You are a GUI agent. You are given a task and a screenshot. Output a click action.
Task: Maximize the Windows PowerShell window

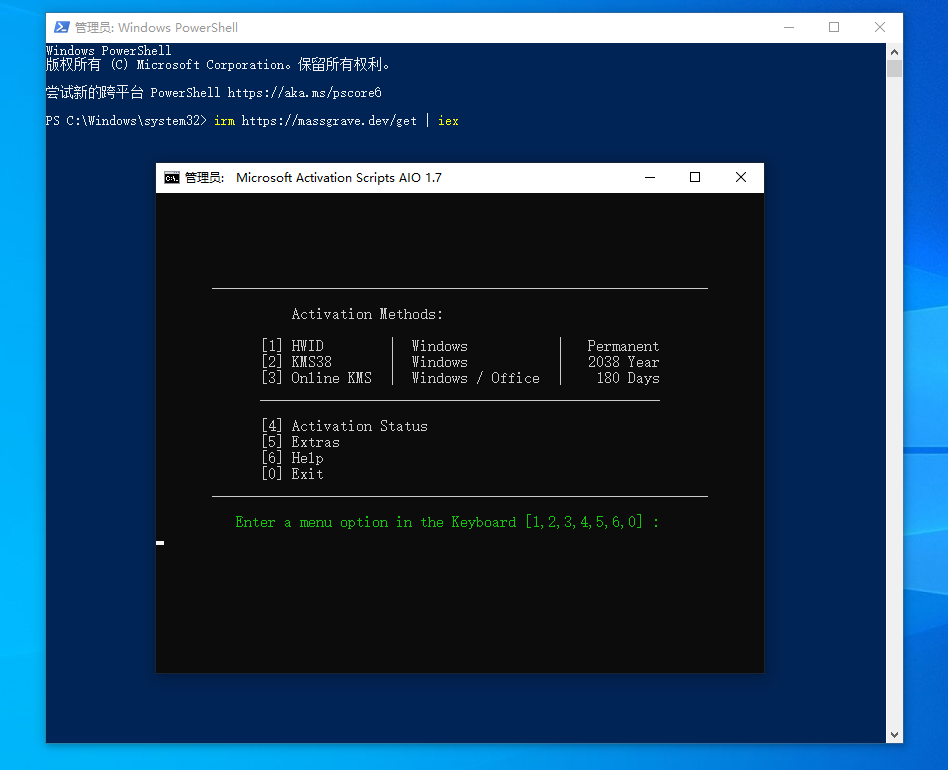click(834, 28)
